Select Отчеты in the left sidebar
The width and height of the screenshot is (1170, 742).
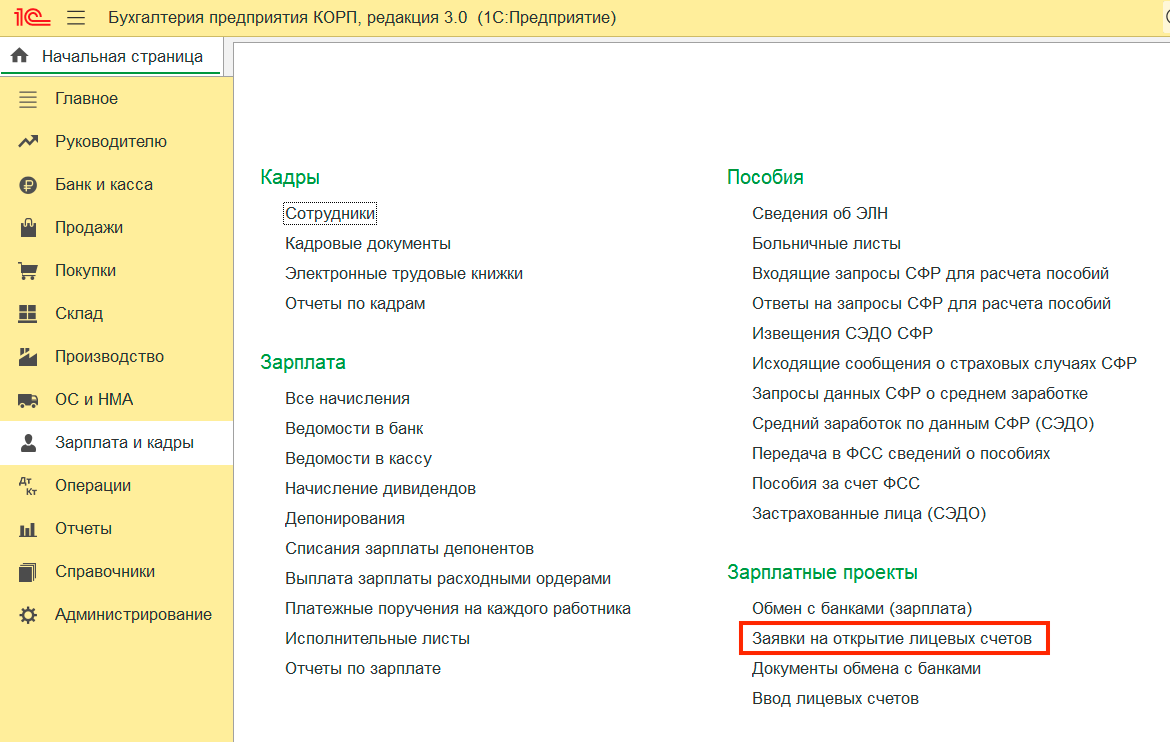pos(83,529)
